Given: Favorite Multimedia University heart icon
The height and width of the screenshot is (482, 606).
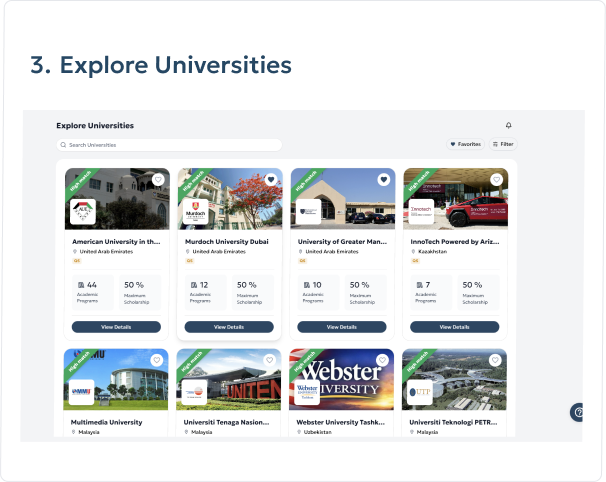Looking at the screenshot, I should tap(157, 360).
